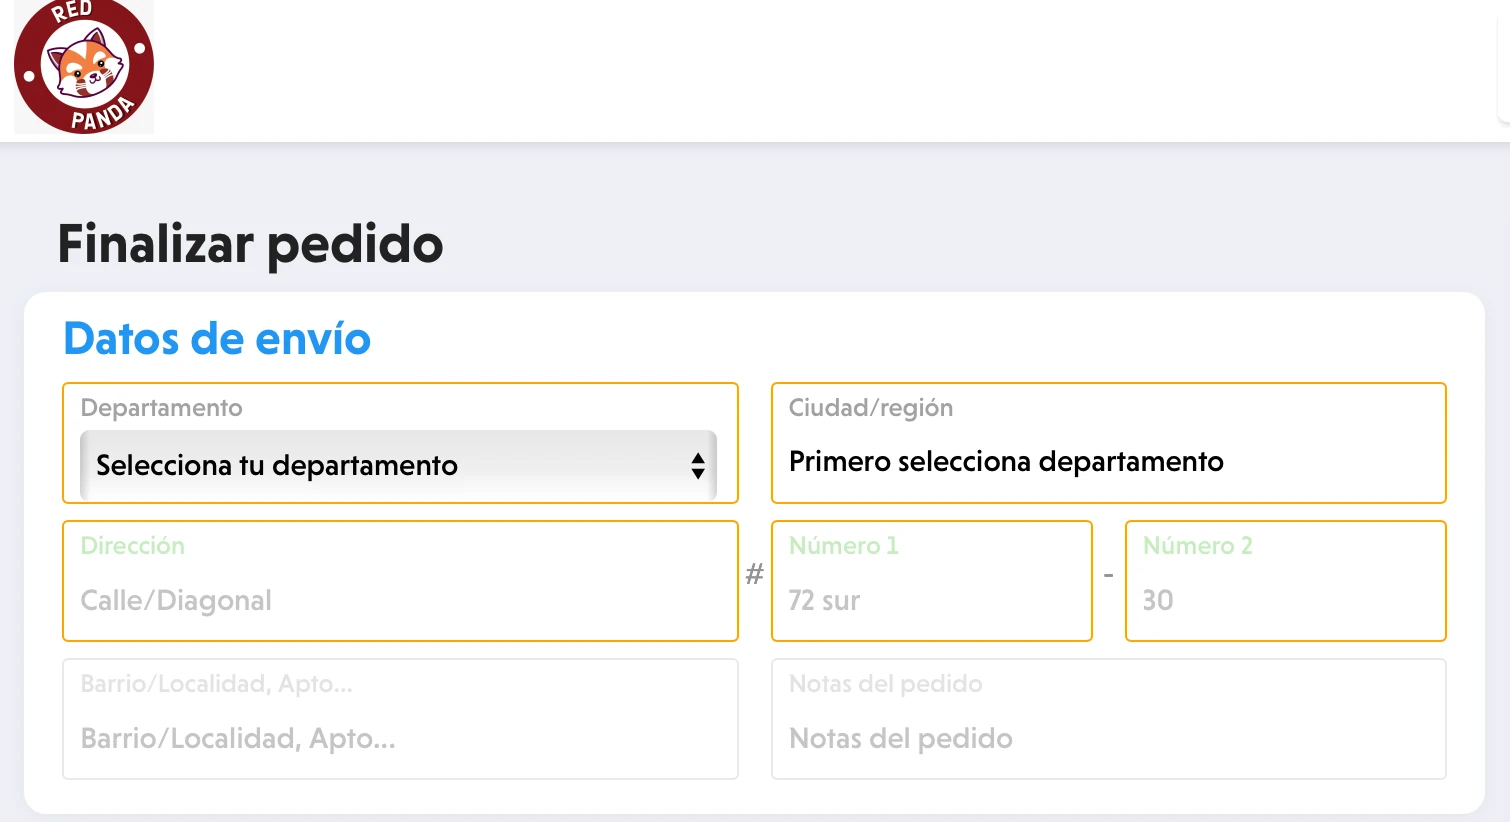
Task: Click the Número 2 label
Action: click(1197, 546)
